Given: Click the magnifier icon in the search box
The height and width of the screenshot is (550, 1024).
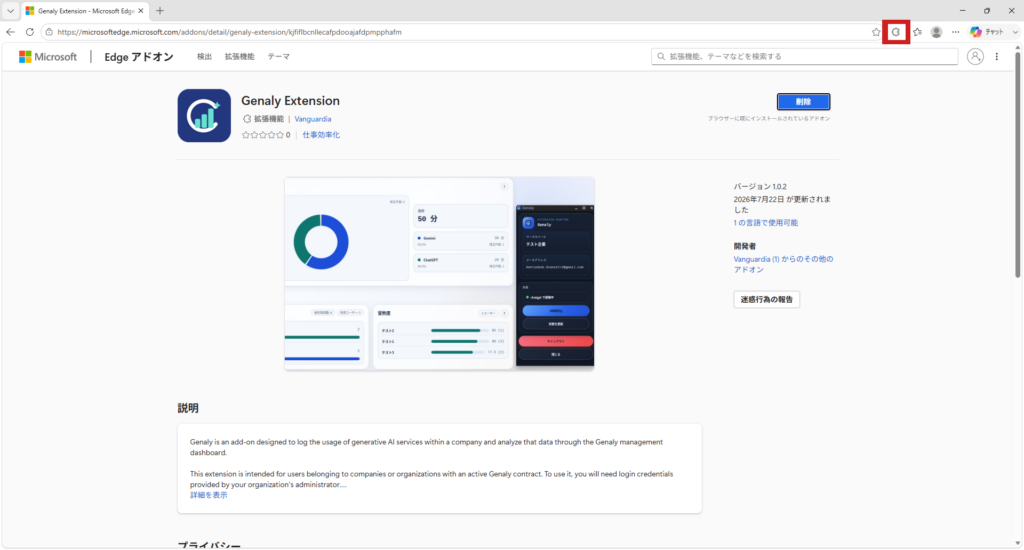Looking at the screenshot, I should pos(661,57).
